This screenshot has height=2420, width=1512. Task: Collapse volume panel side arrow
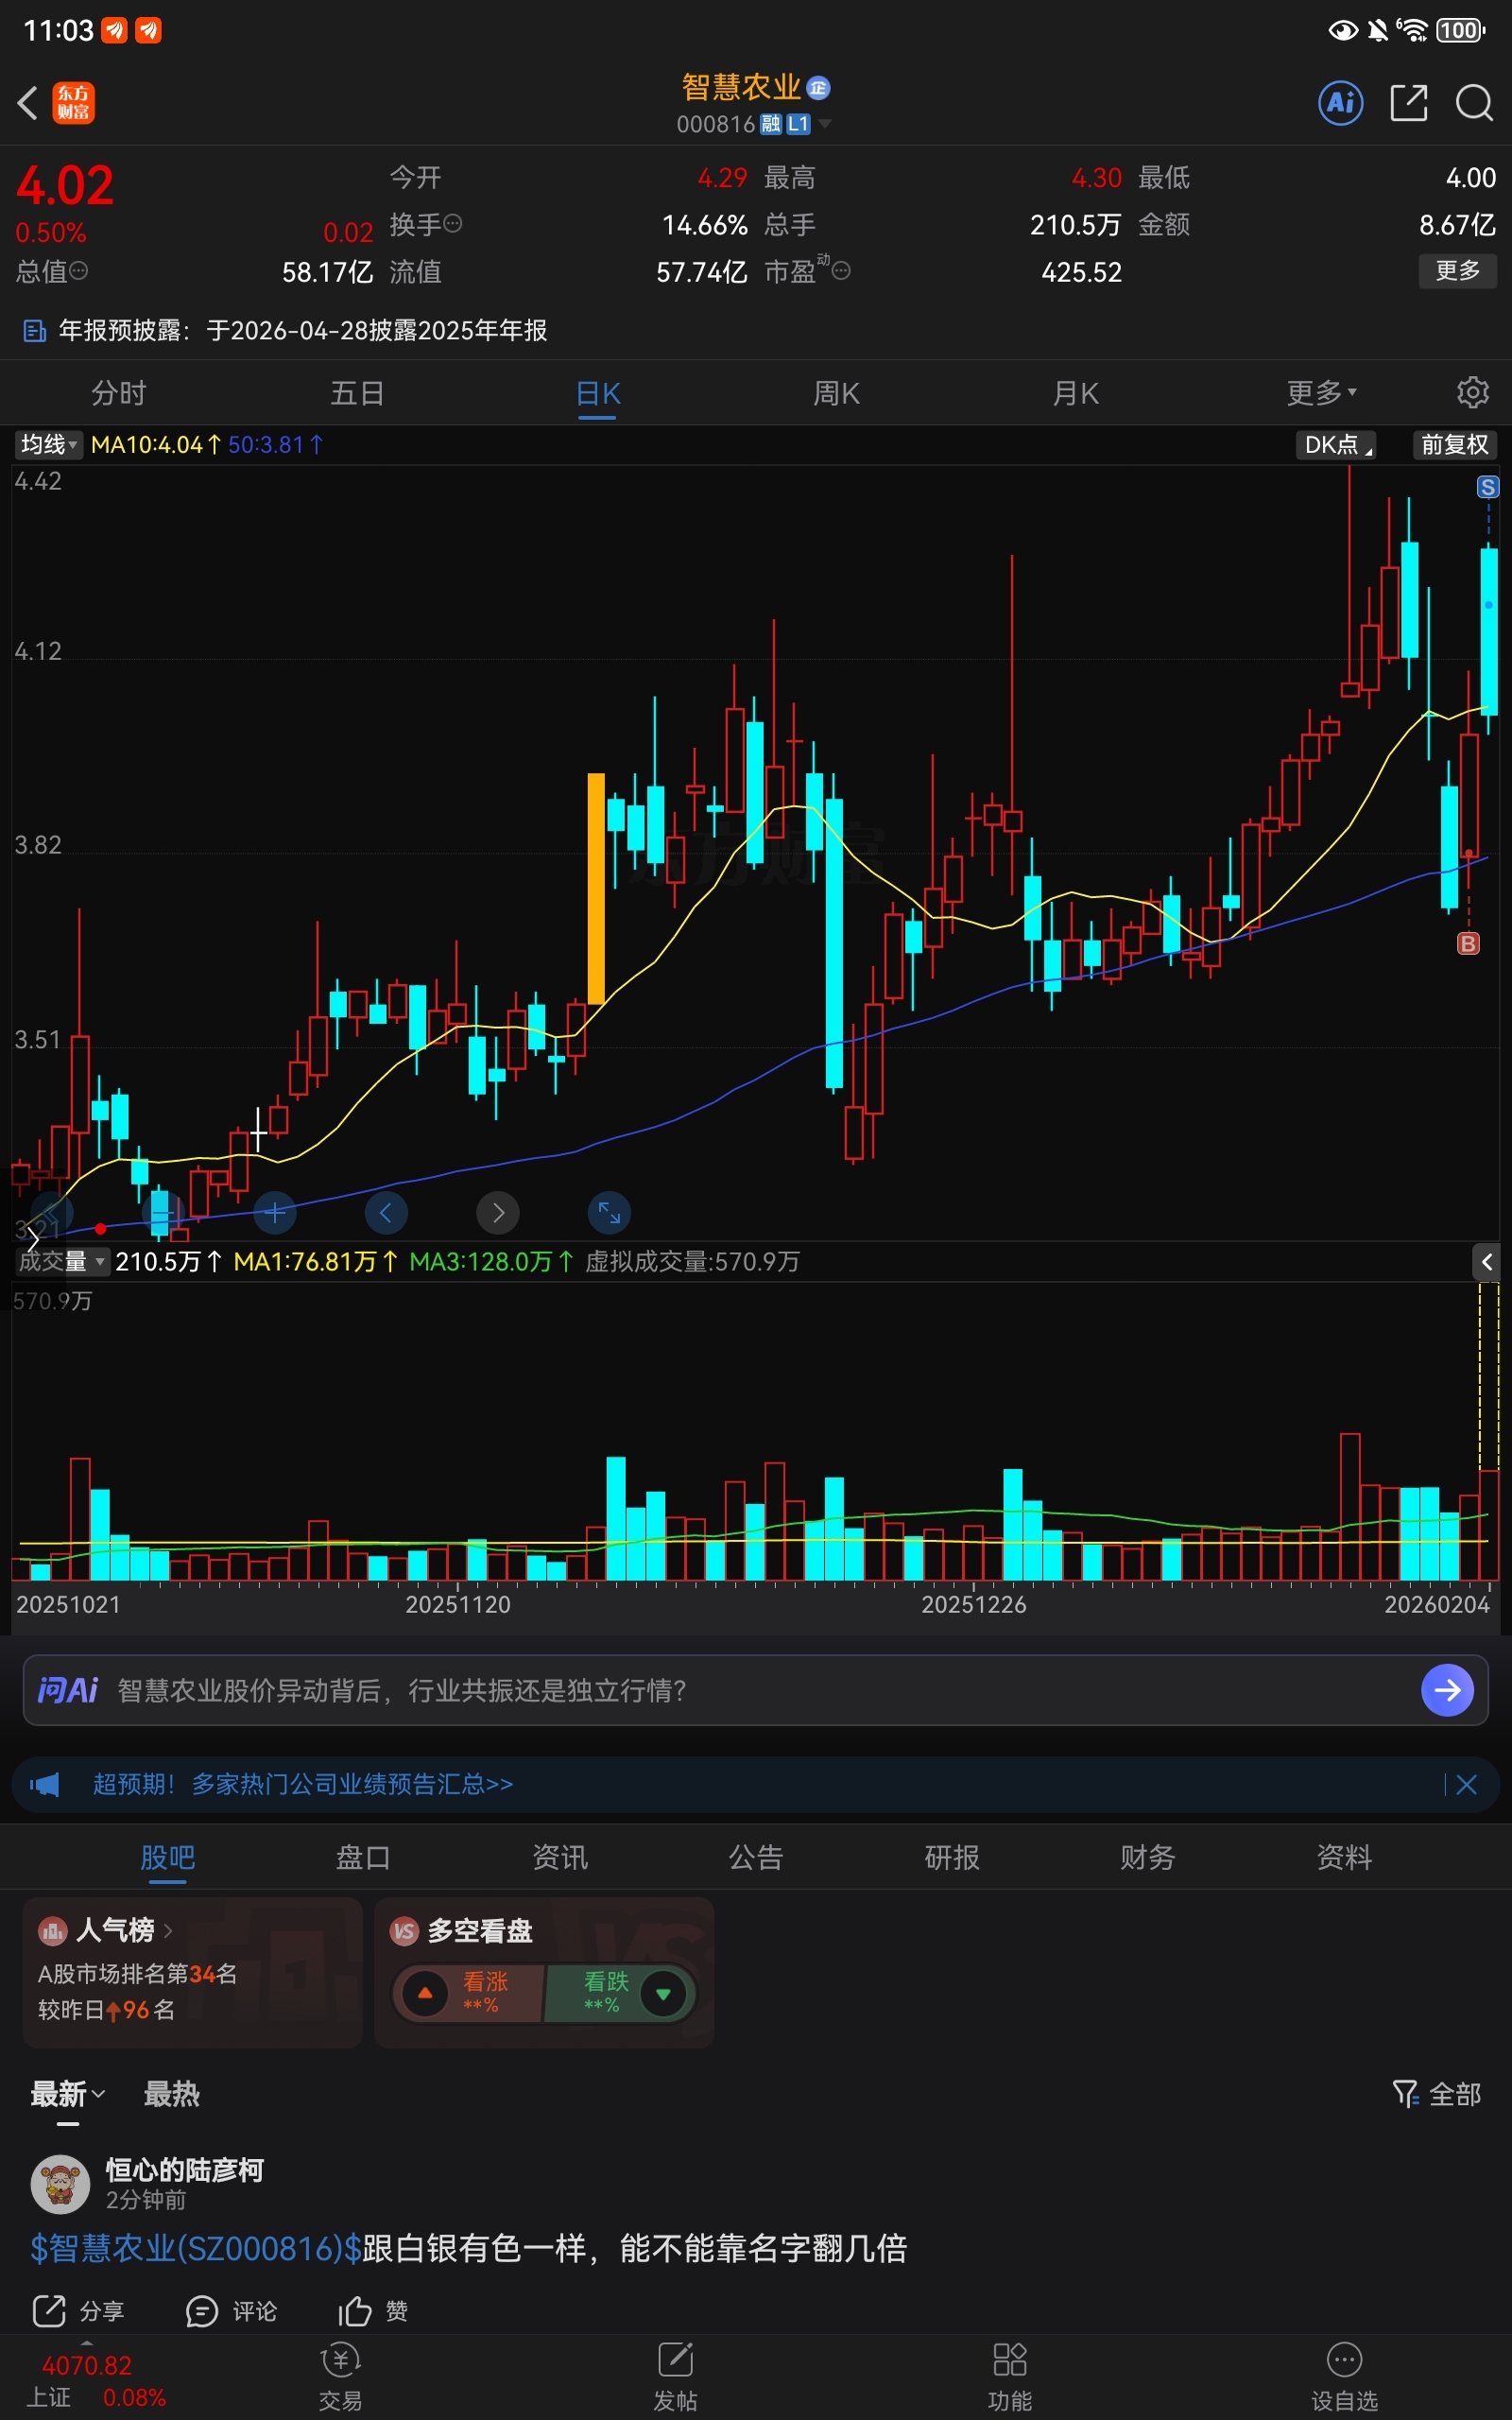point(1486,1262)
